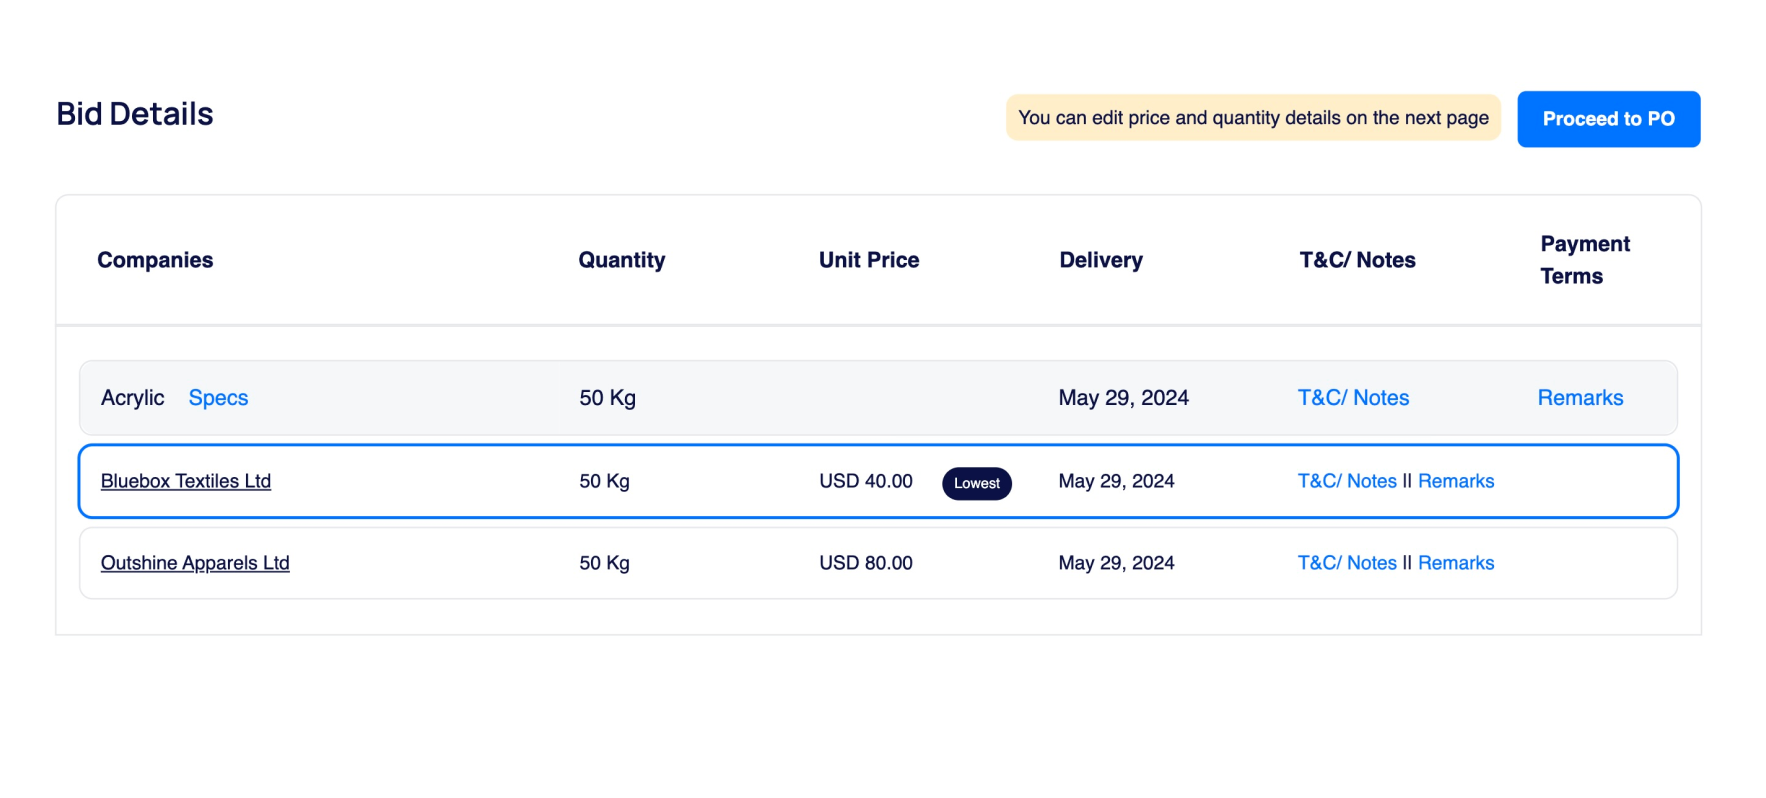Click the Bid Details heading

[x=135, y=114]
